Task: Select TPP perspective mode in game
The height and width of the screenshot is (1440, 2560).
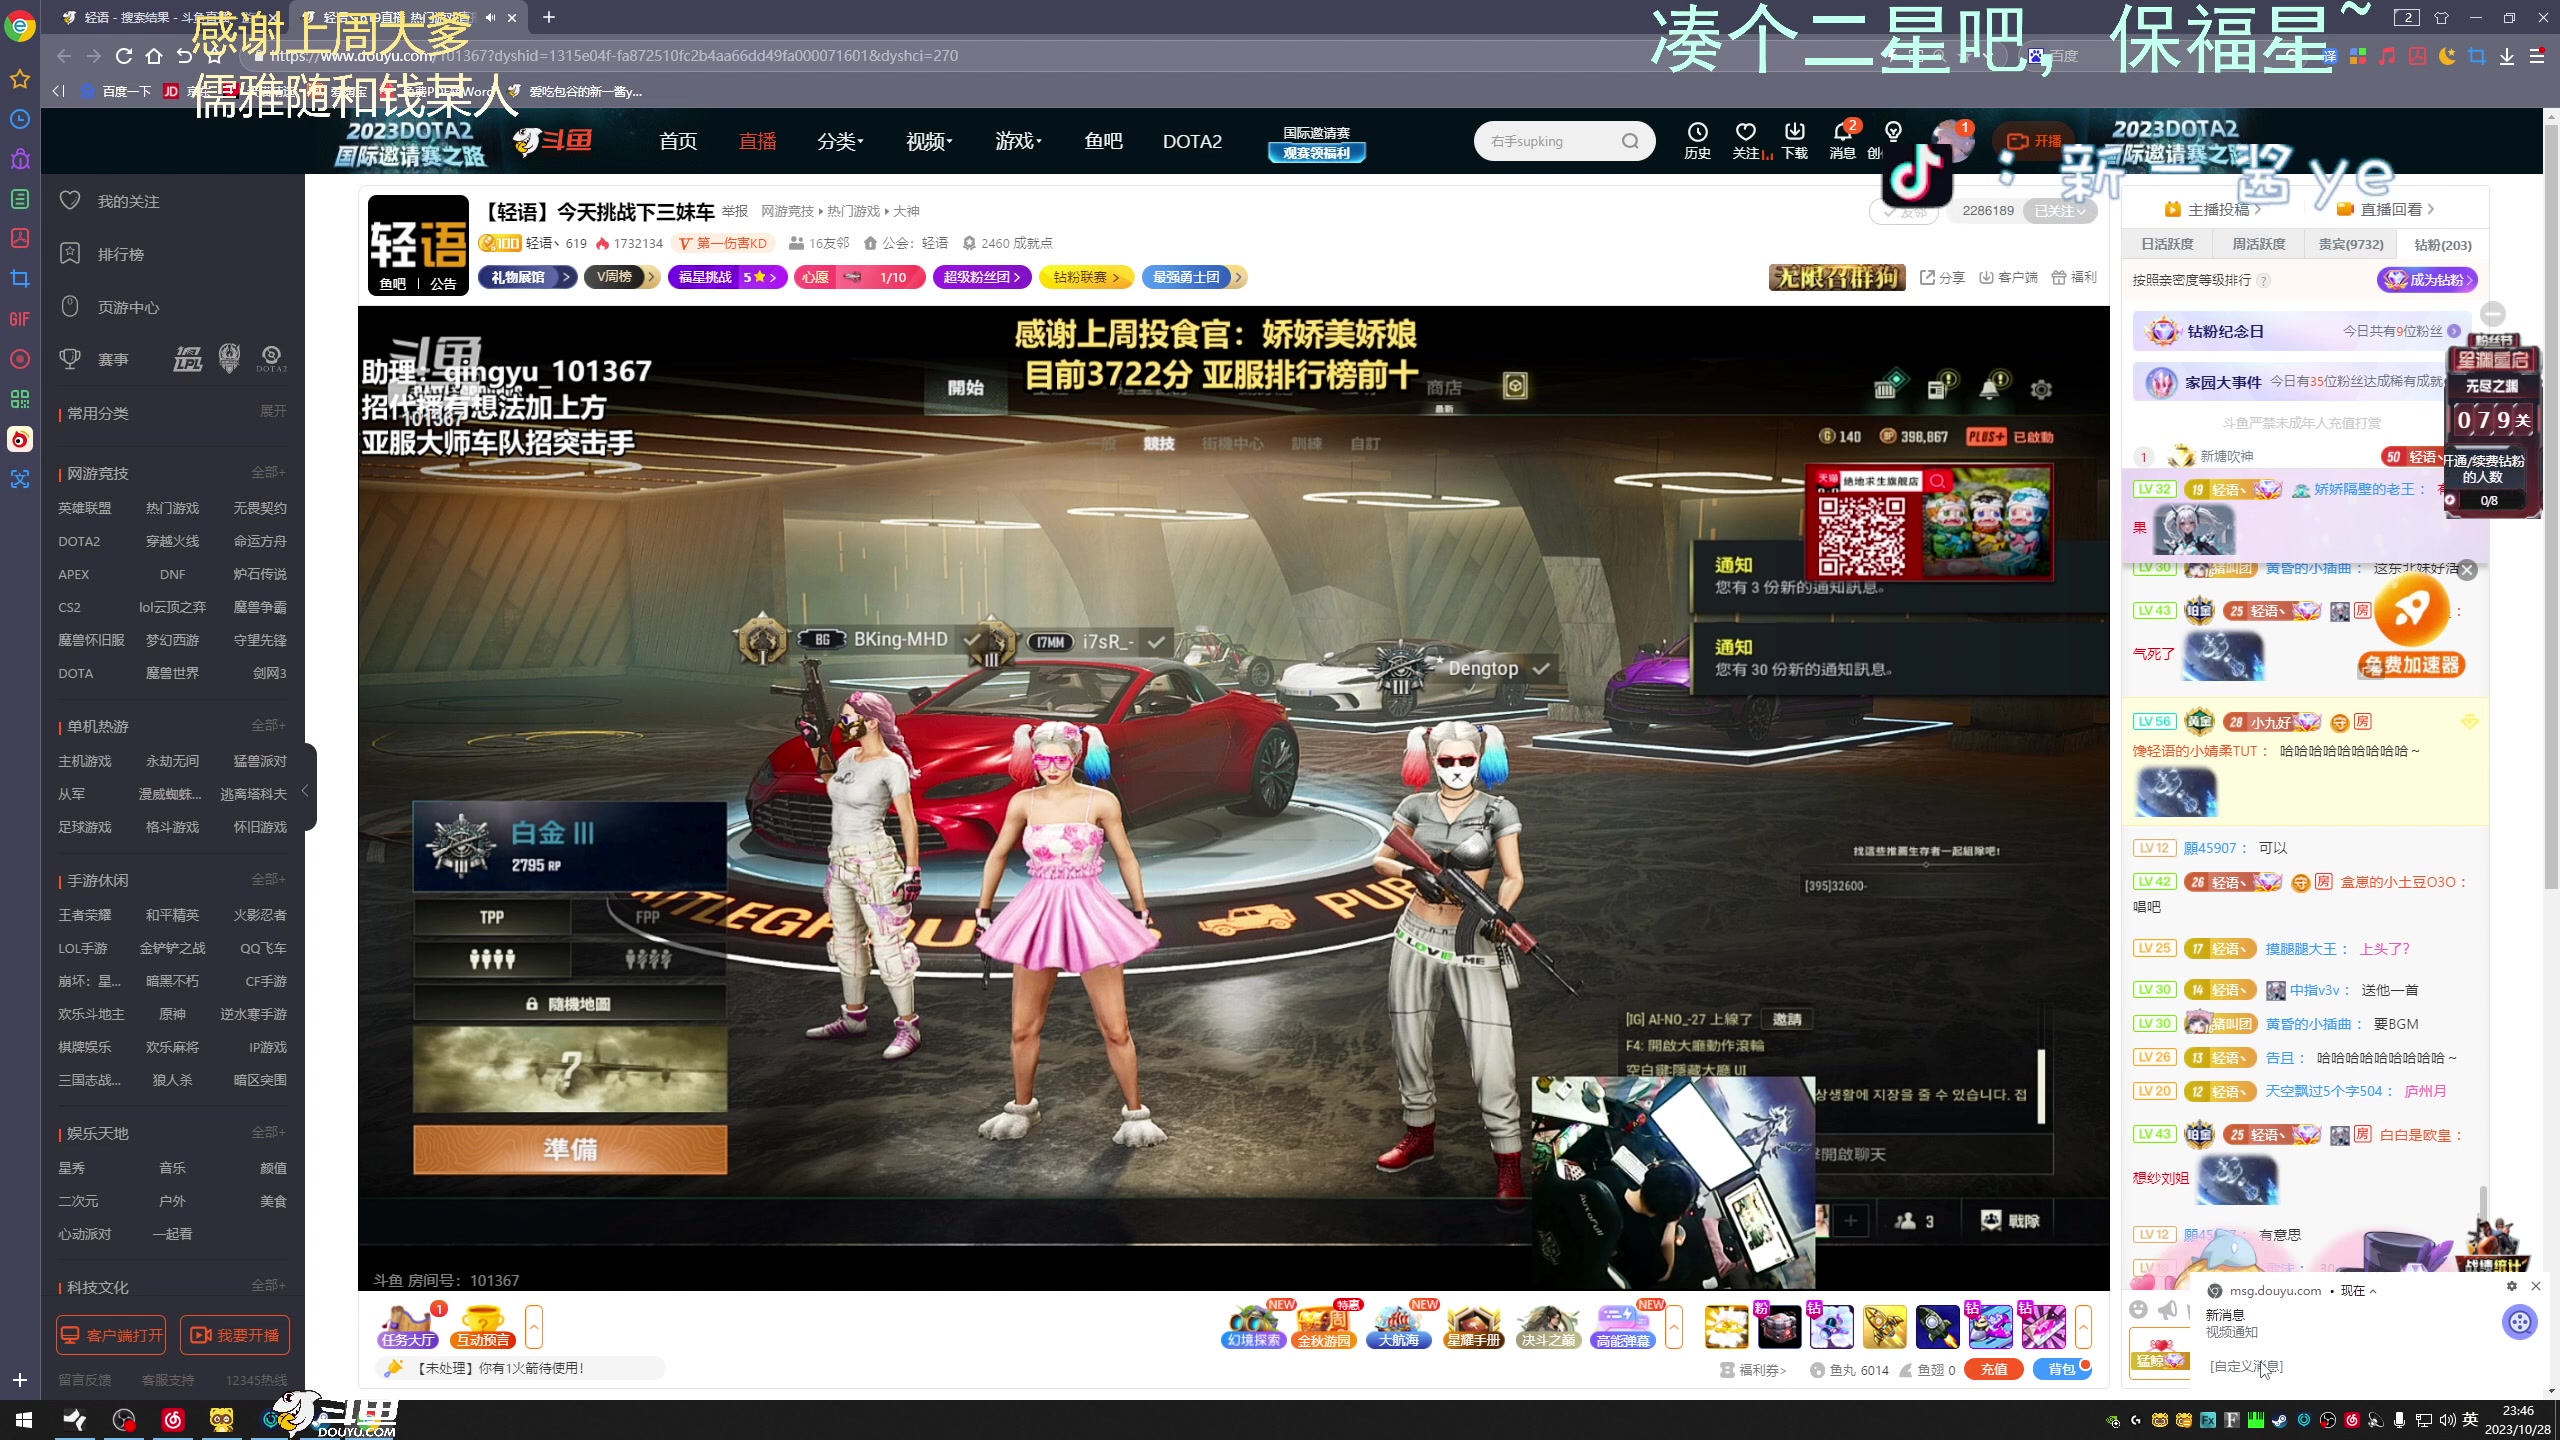Action: [x=491, y=917]
